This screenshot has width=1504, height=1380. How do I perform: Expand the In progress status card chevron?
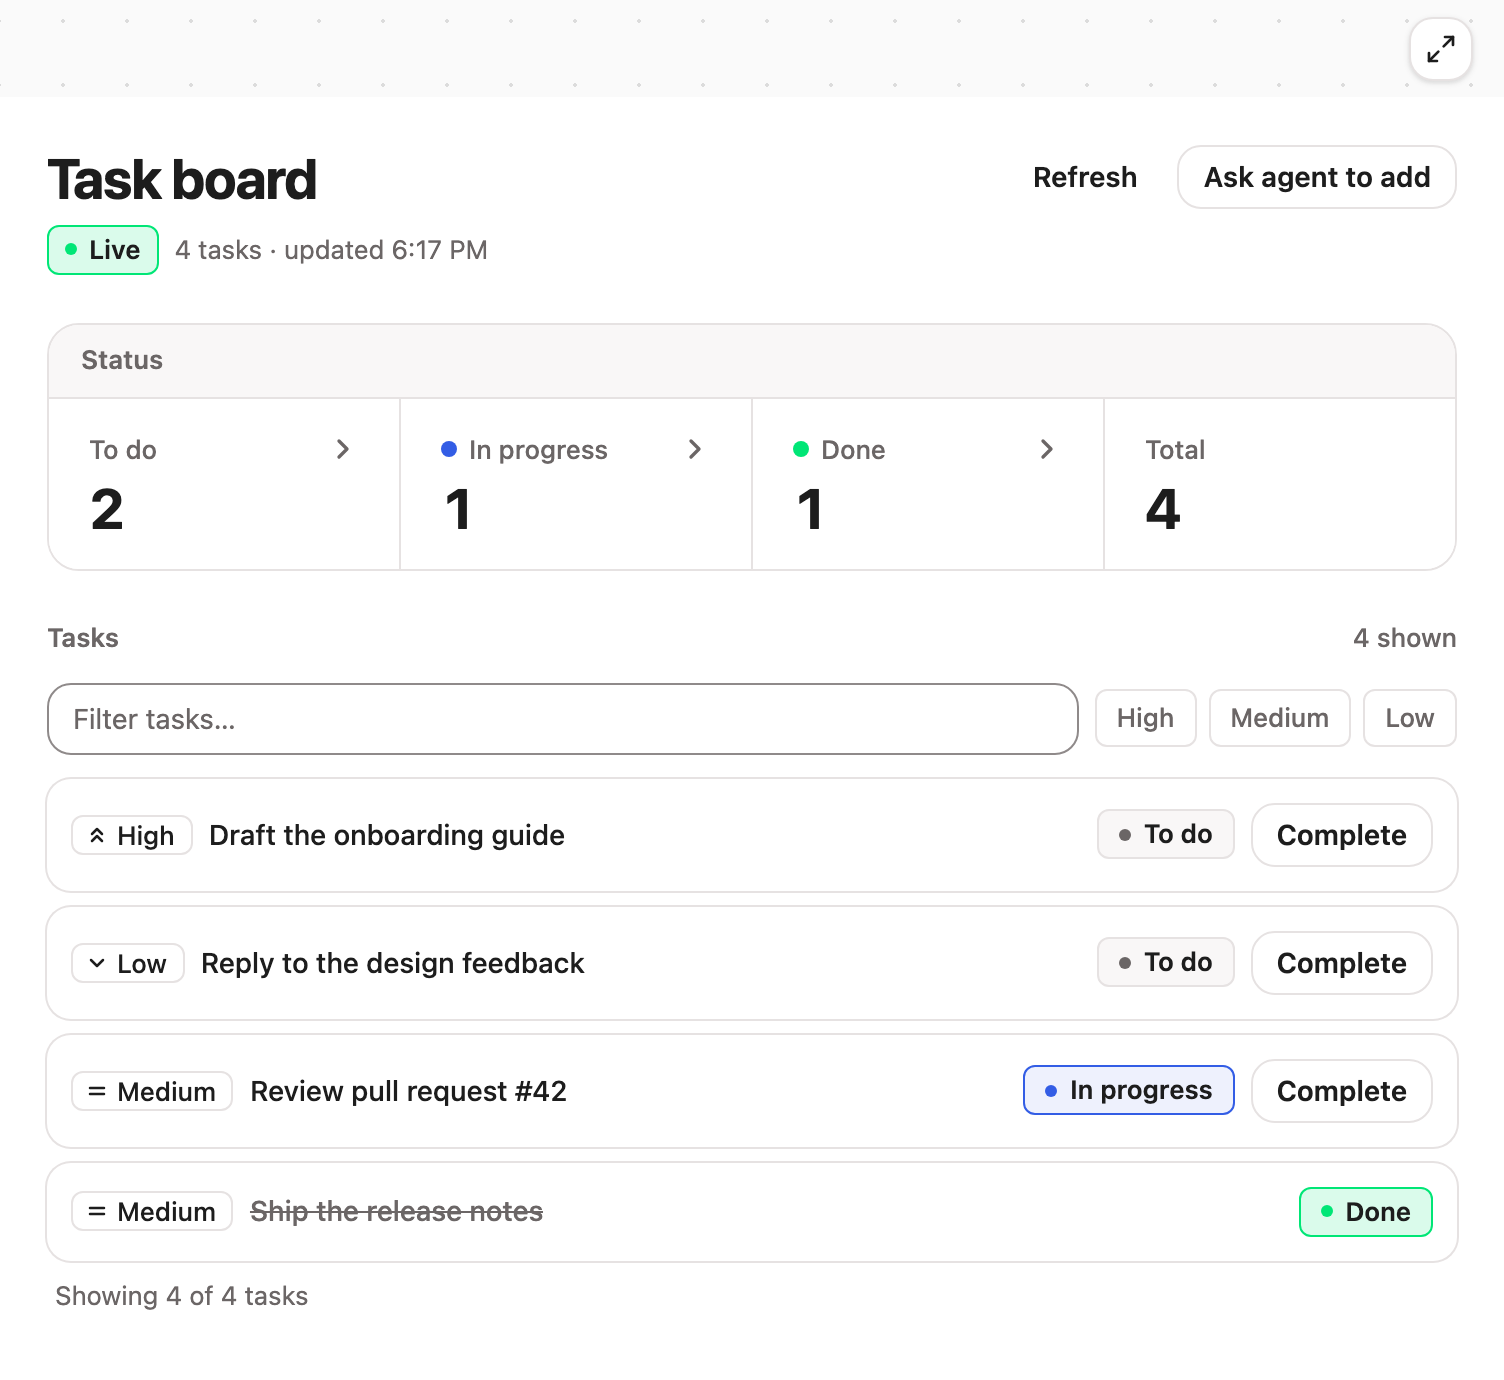(695, 449)
